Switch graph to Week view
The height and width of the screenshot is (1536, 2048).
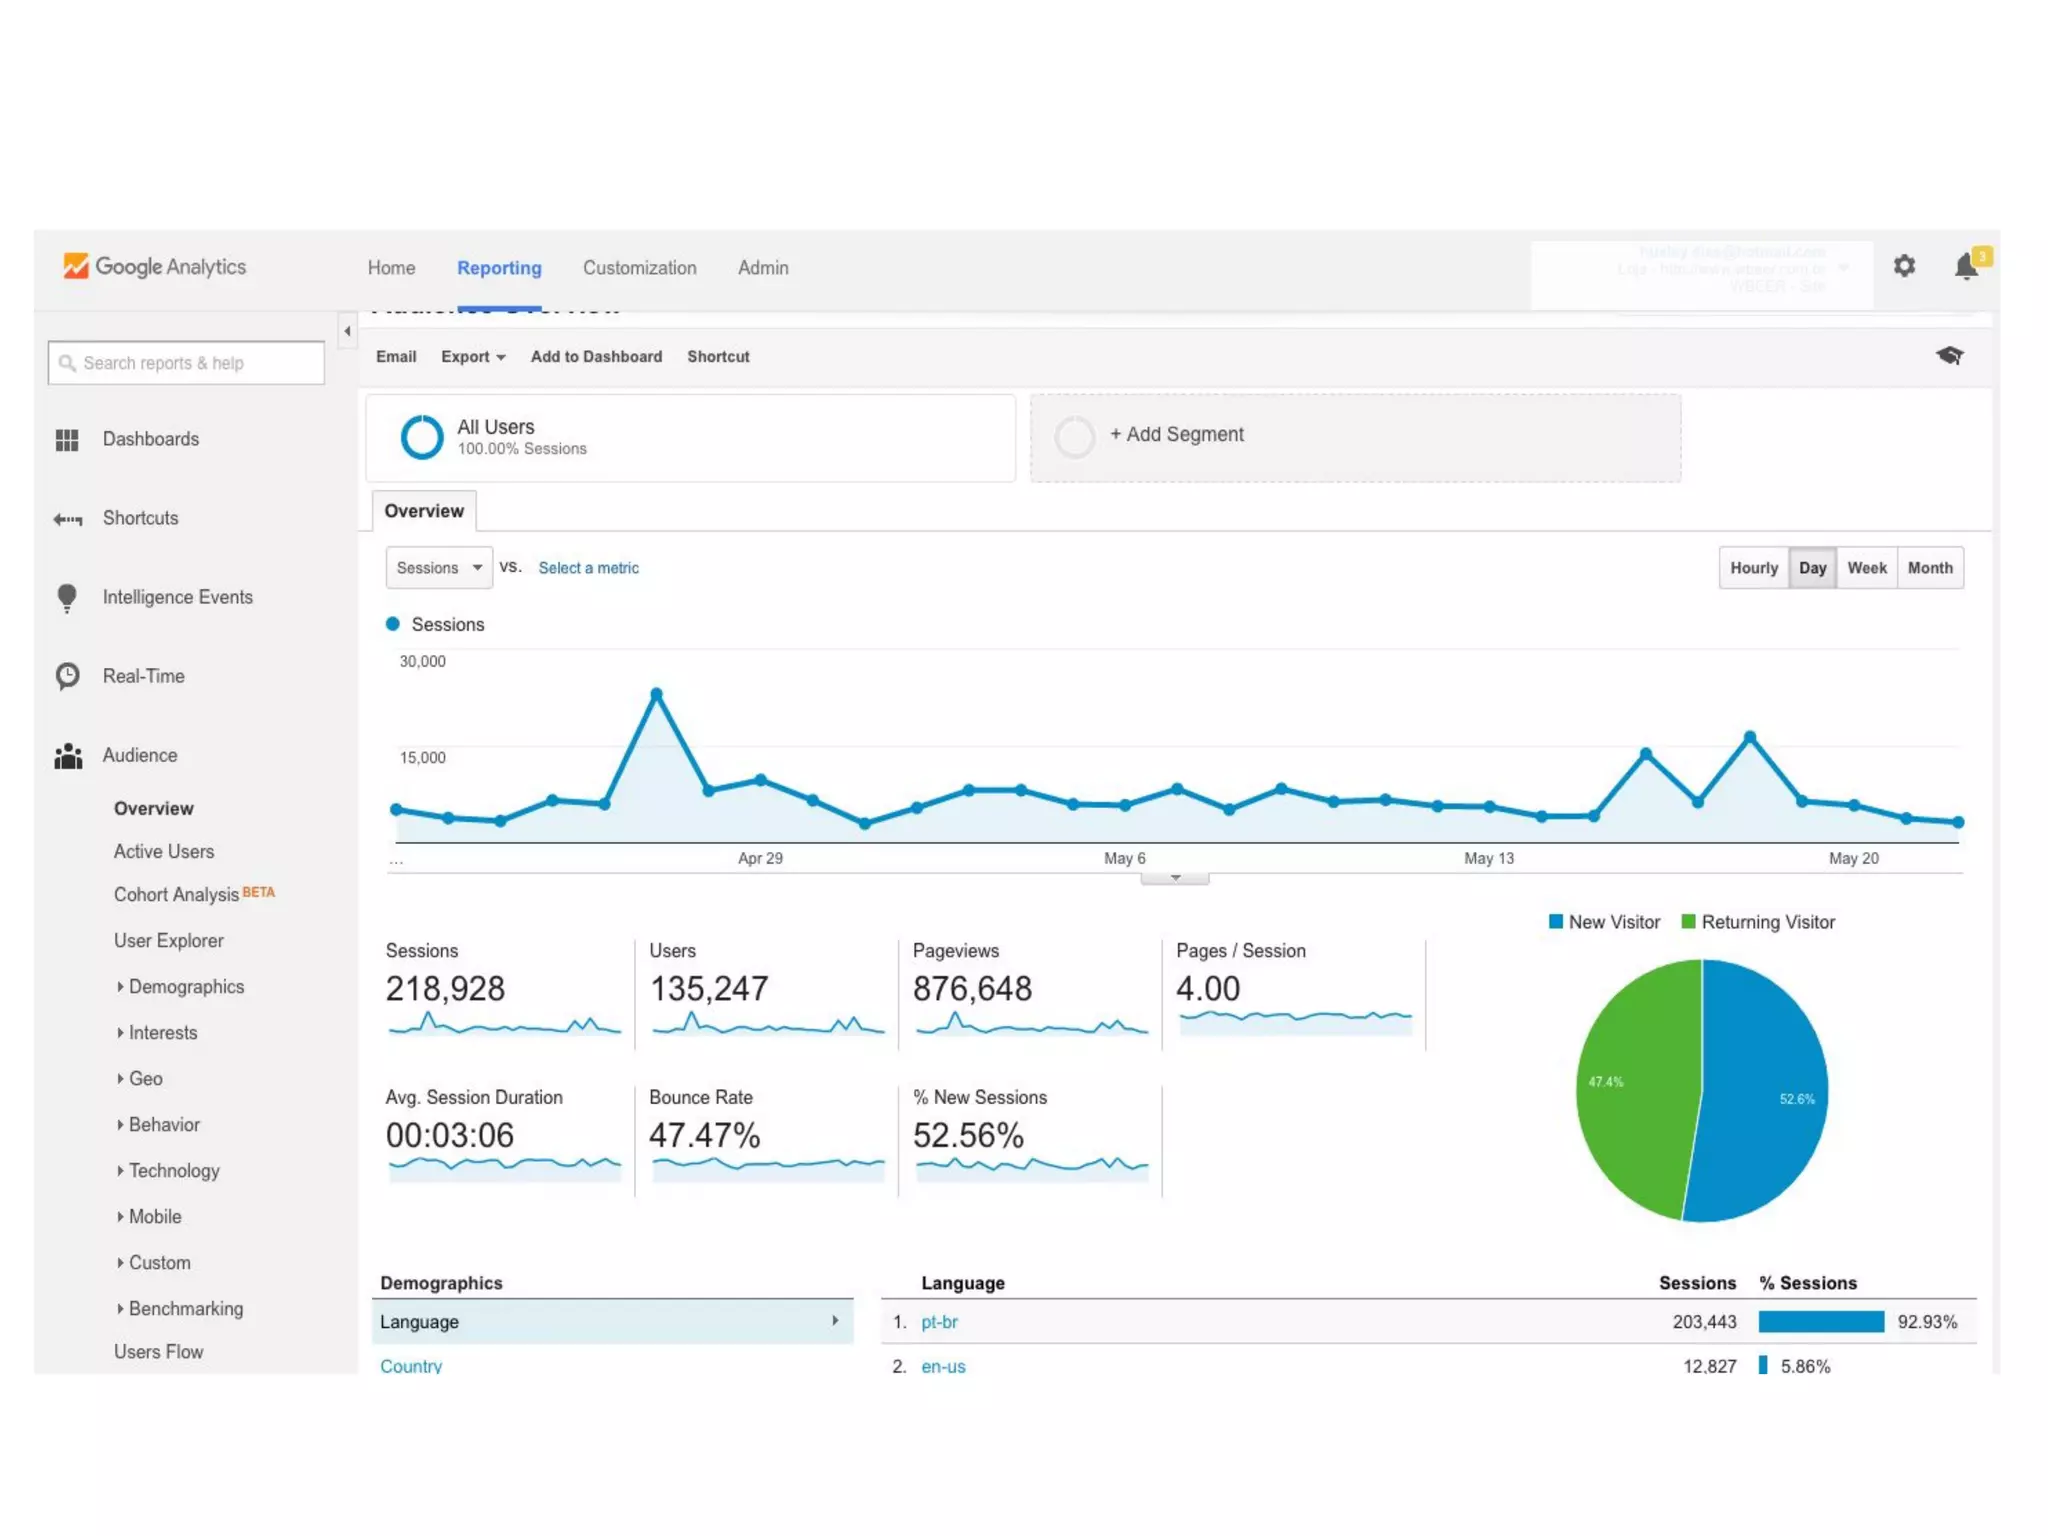pos(1866,568)
